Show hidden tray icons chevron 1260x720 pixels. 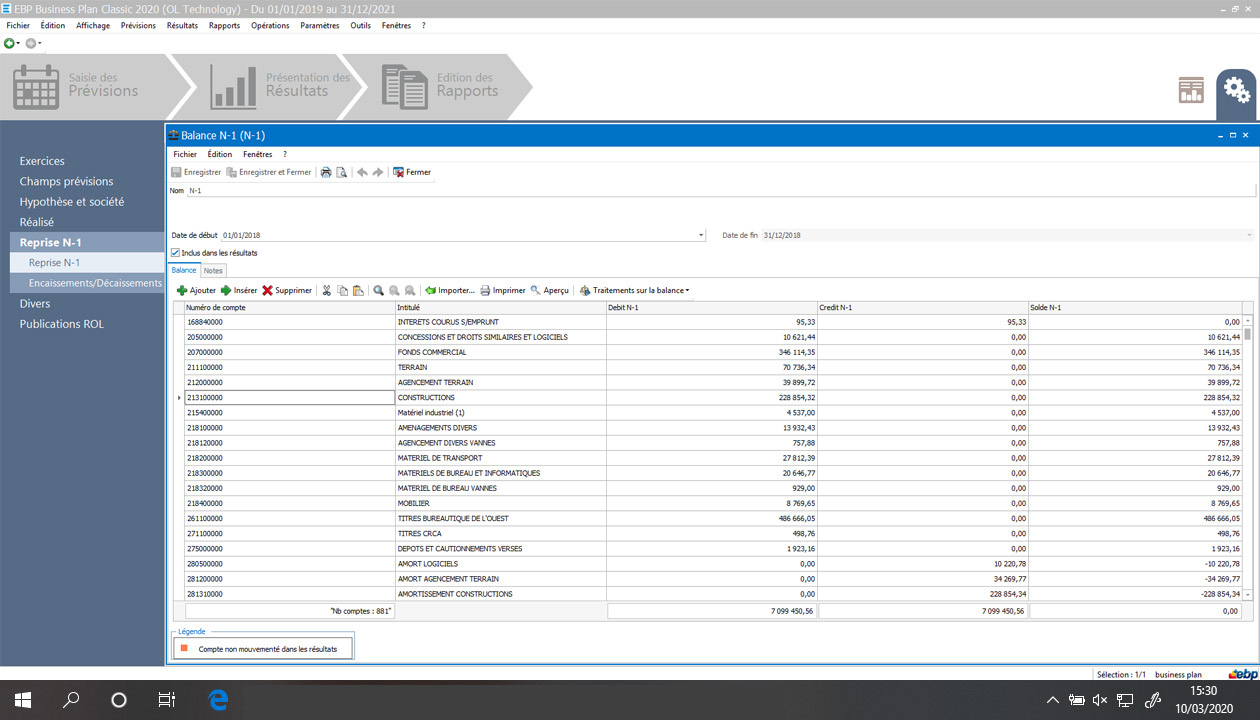tap(1053, 700)
